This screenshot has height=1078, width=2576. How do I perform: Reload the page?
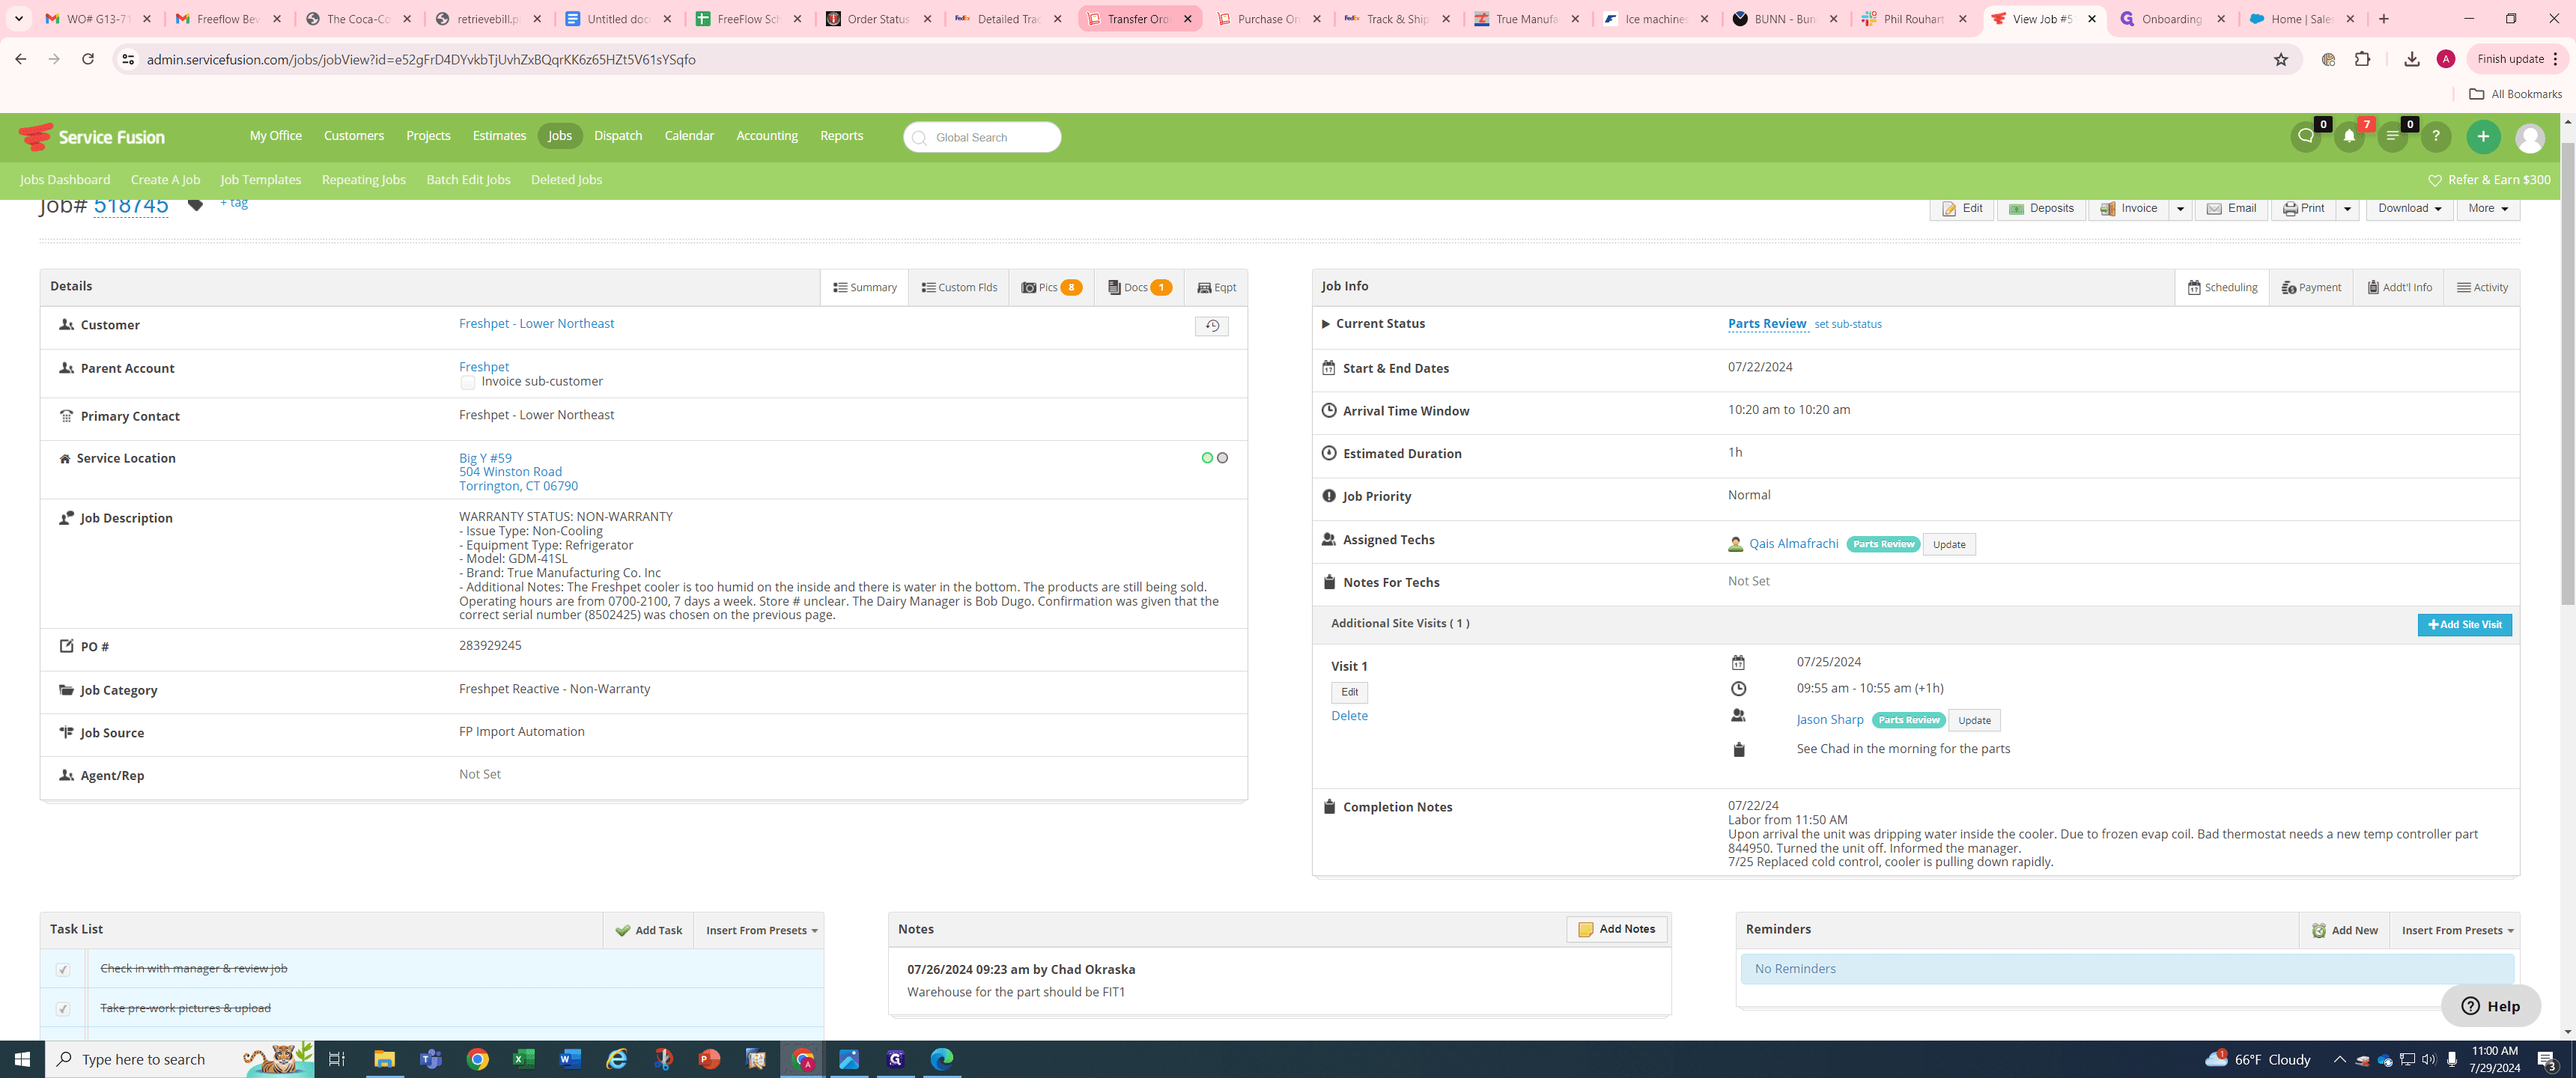(88, 60)
